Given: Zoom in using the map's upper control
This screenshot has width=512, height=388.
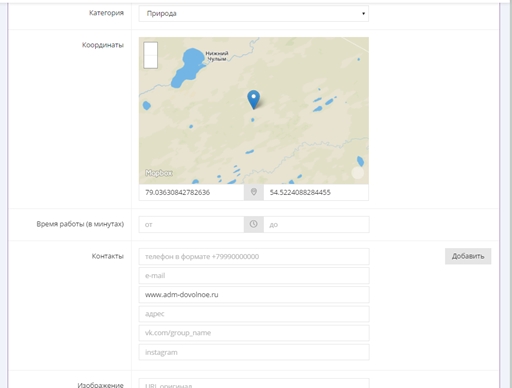Looking at the screenshot, I should (x=150, y=49).
